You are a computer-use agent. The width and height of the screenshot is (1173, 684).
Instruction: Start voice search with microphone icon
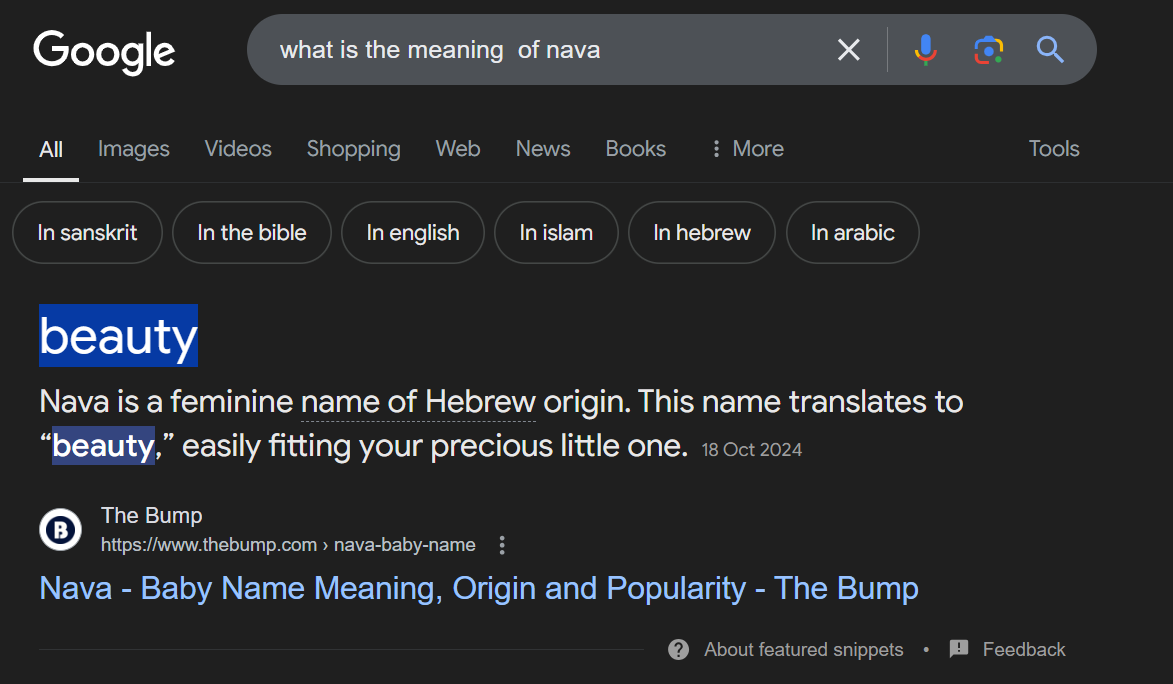(926, 49)
